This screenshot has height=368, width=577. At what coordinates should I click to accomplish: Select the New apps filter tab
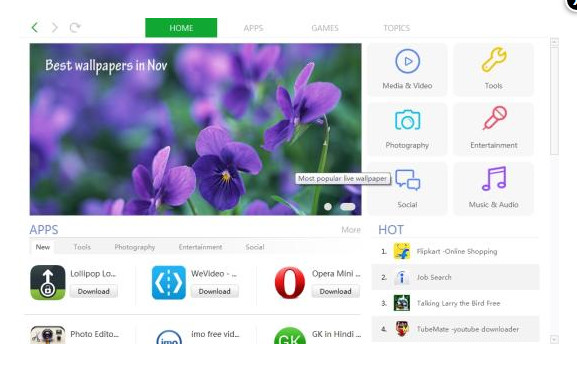[43, 247]
